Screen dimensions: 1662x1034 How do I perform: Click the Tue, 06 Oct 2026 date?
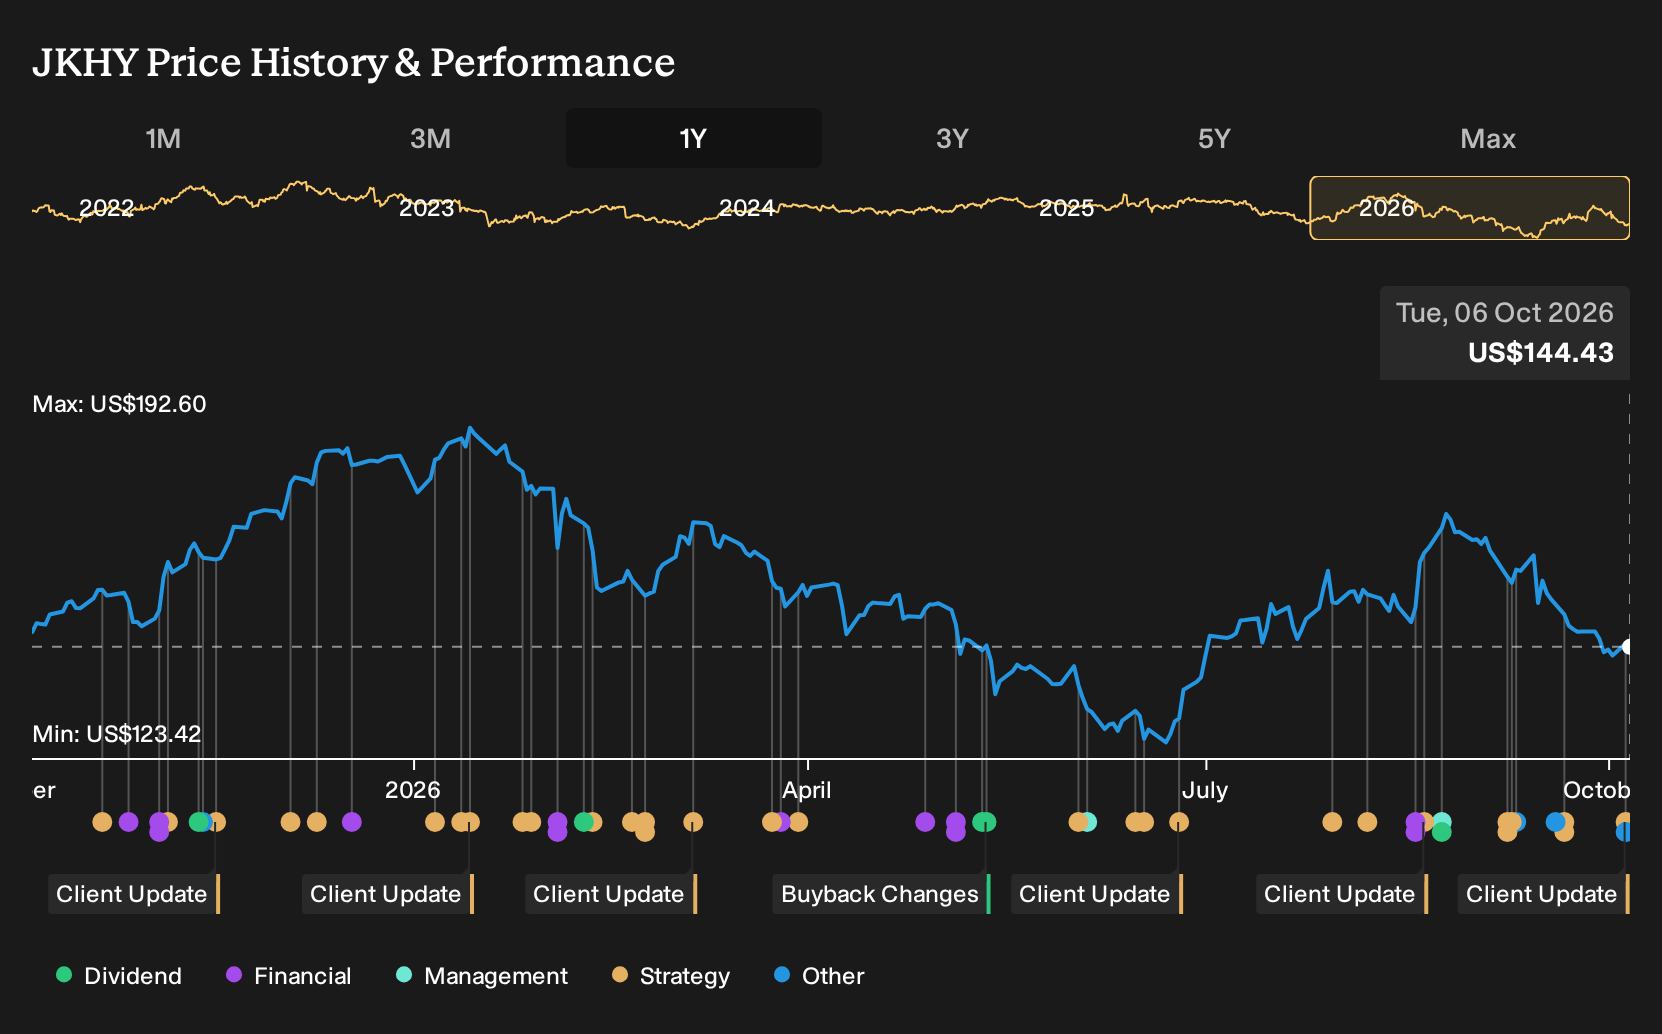(x=1504, y=313)
